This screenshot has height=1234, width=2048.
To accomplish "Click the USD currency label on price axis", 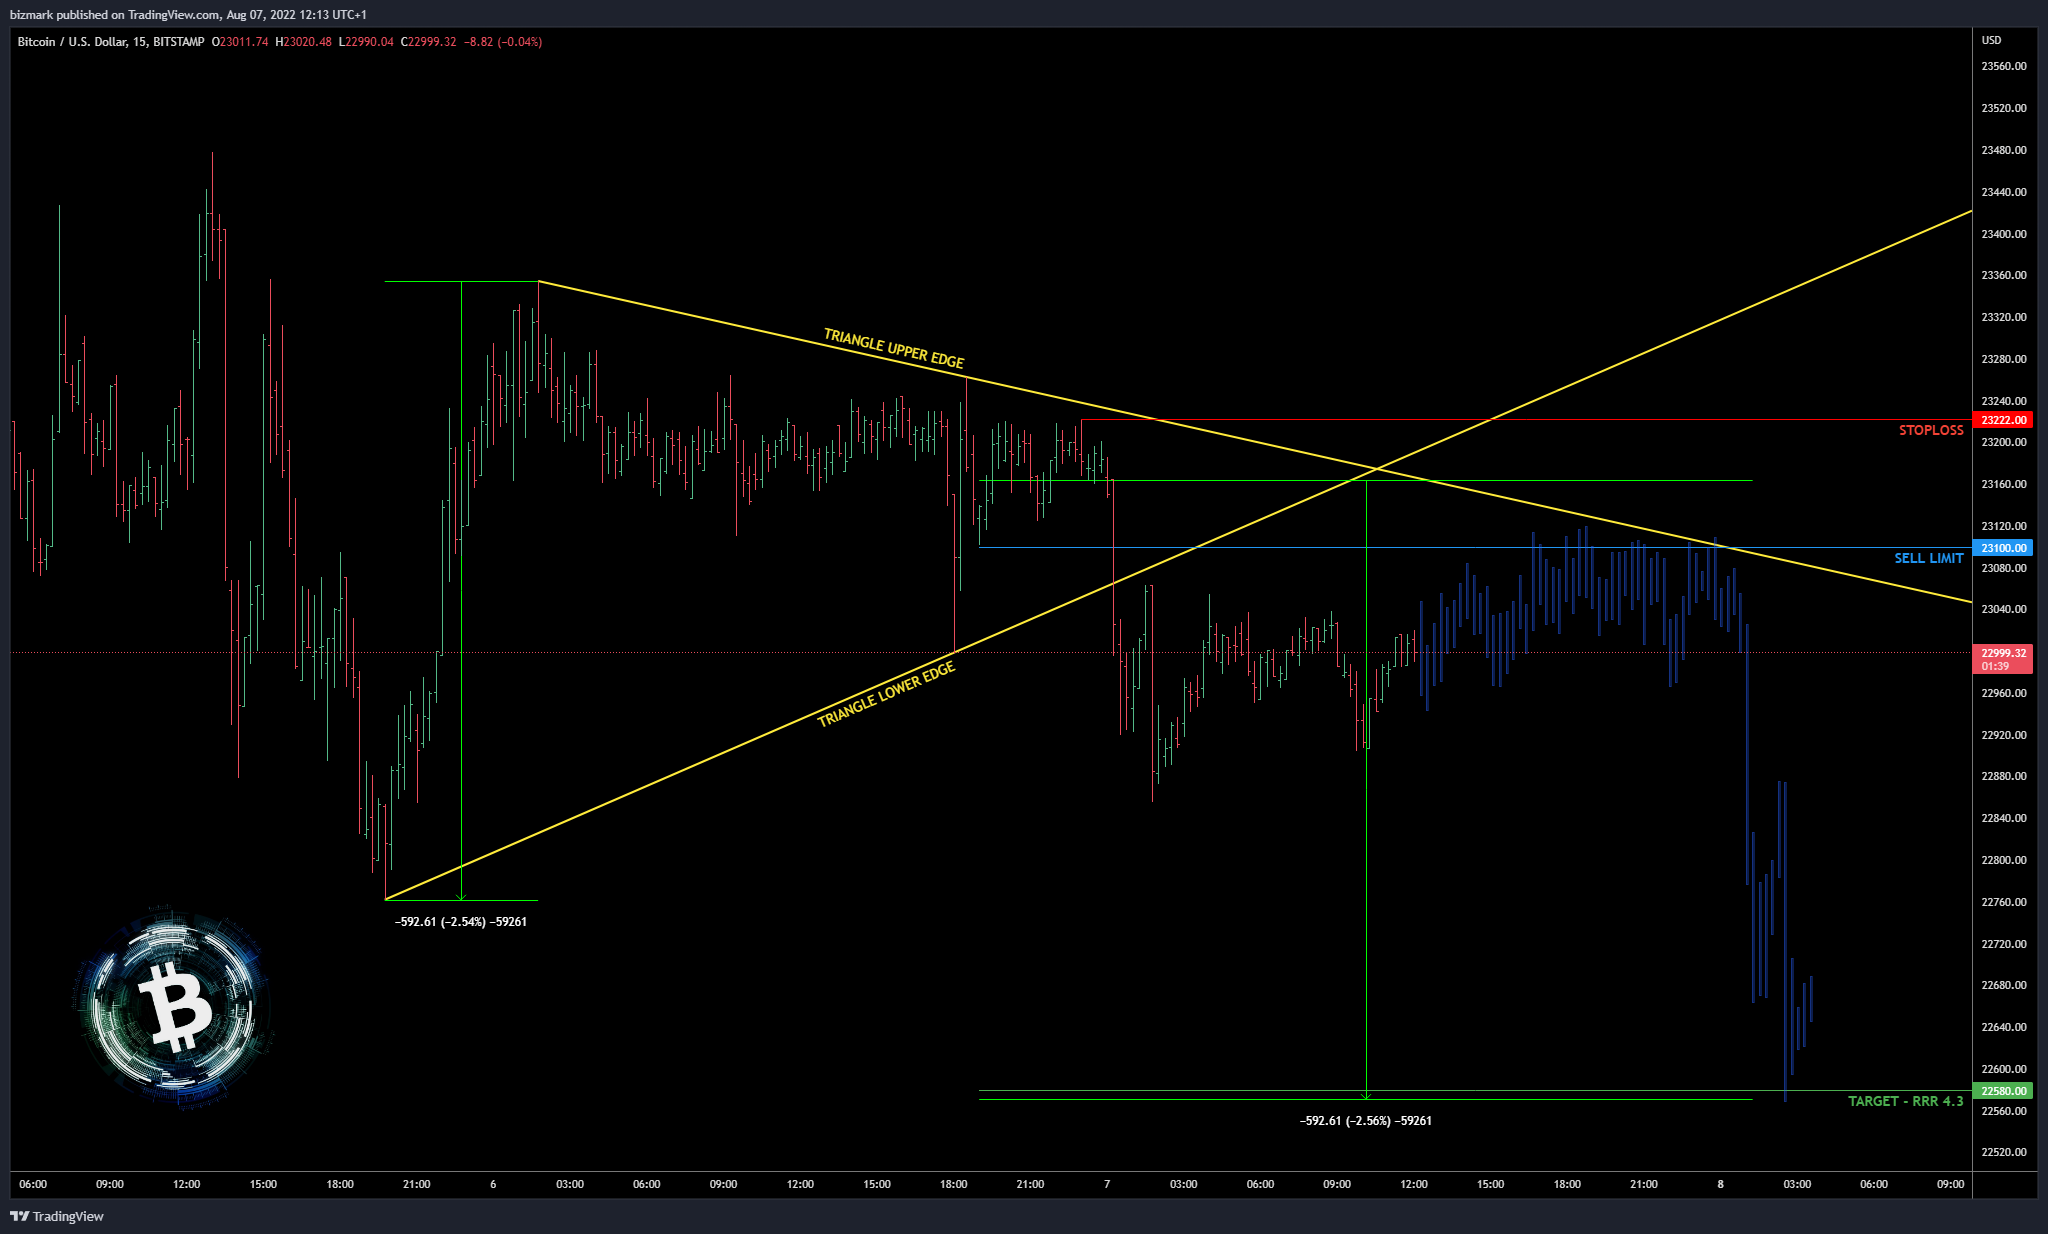I will (x=1992, y=40).
